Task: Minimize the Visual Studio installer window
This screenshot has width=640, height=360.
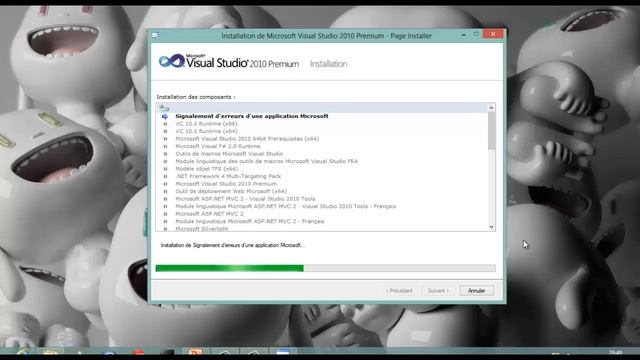Action: (464, 35)
